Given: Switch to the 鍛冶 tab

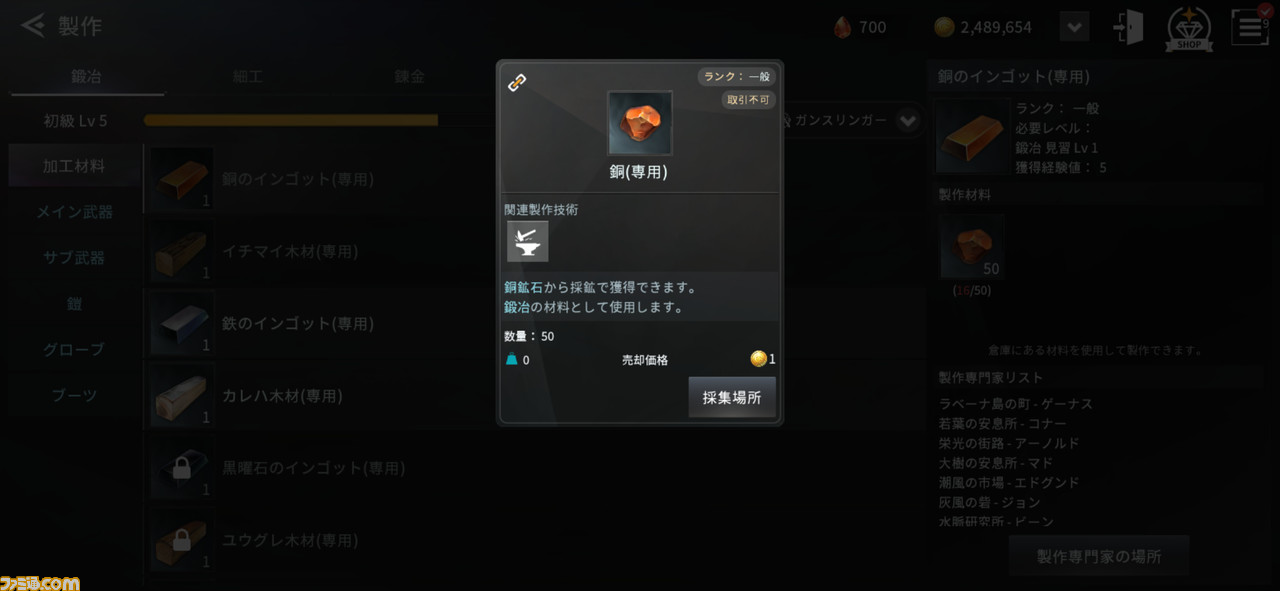Looking at the screenshot, I should pos(86,76).
